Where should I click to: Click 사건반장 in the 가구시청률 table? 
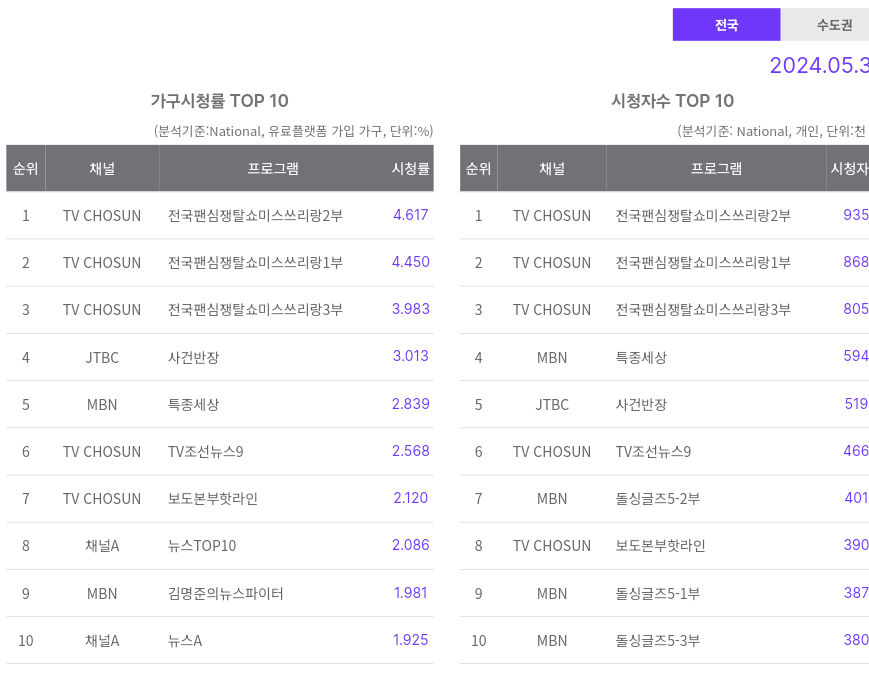click(193, 357)
